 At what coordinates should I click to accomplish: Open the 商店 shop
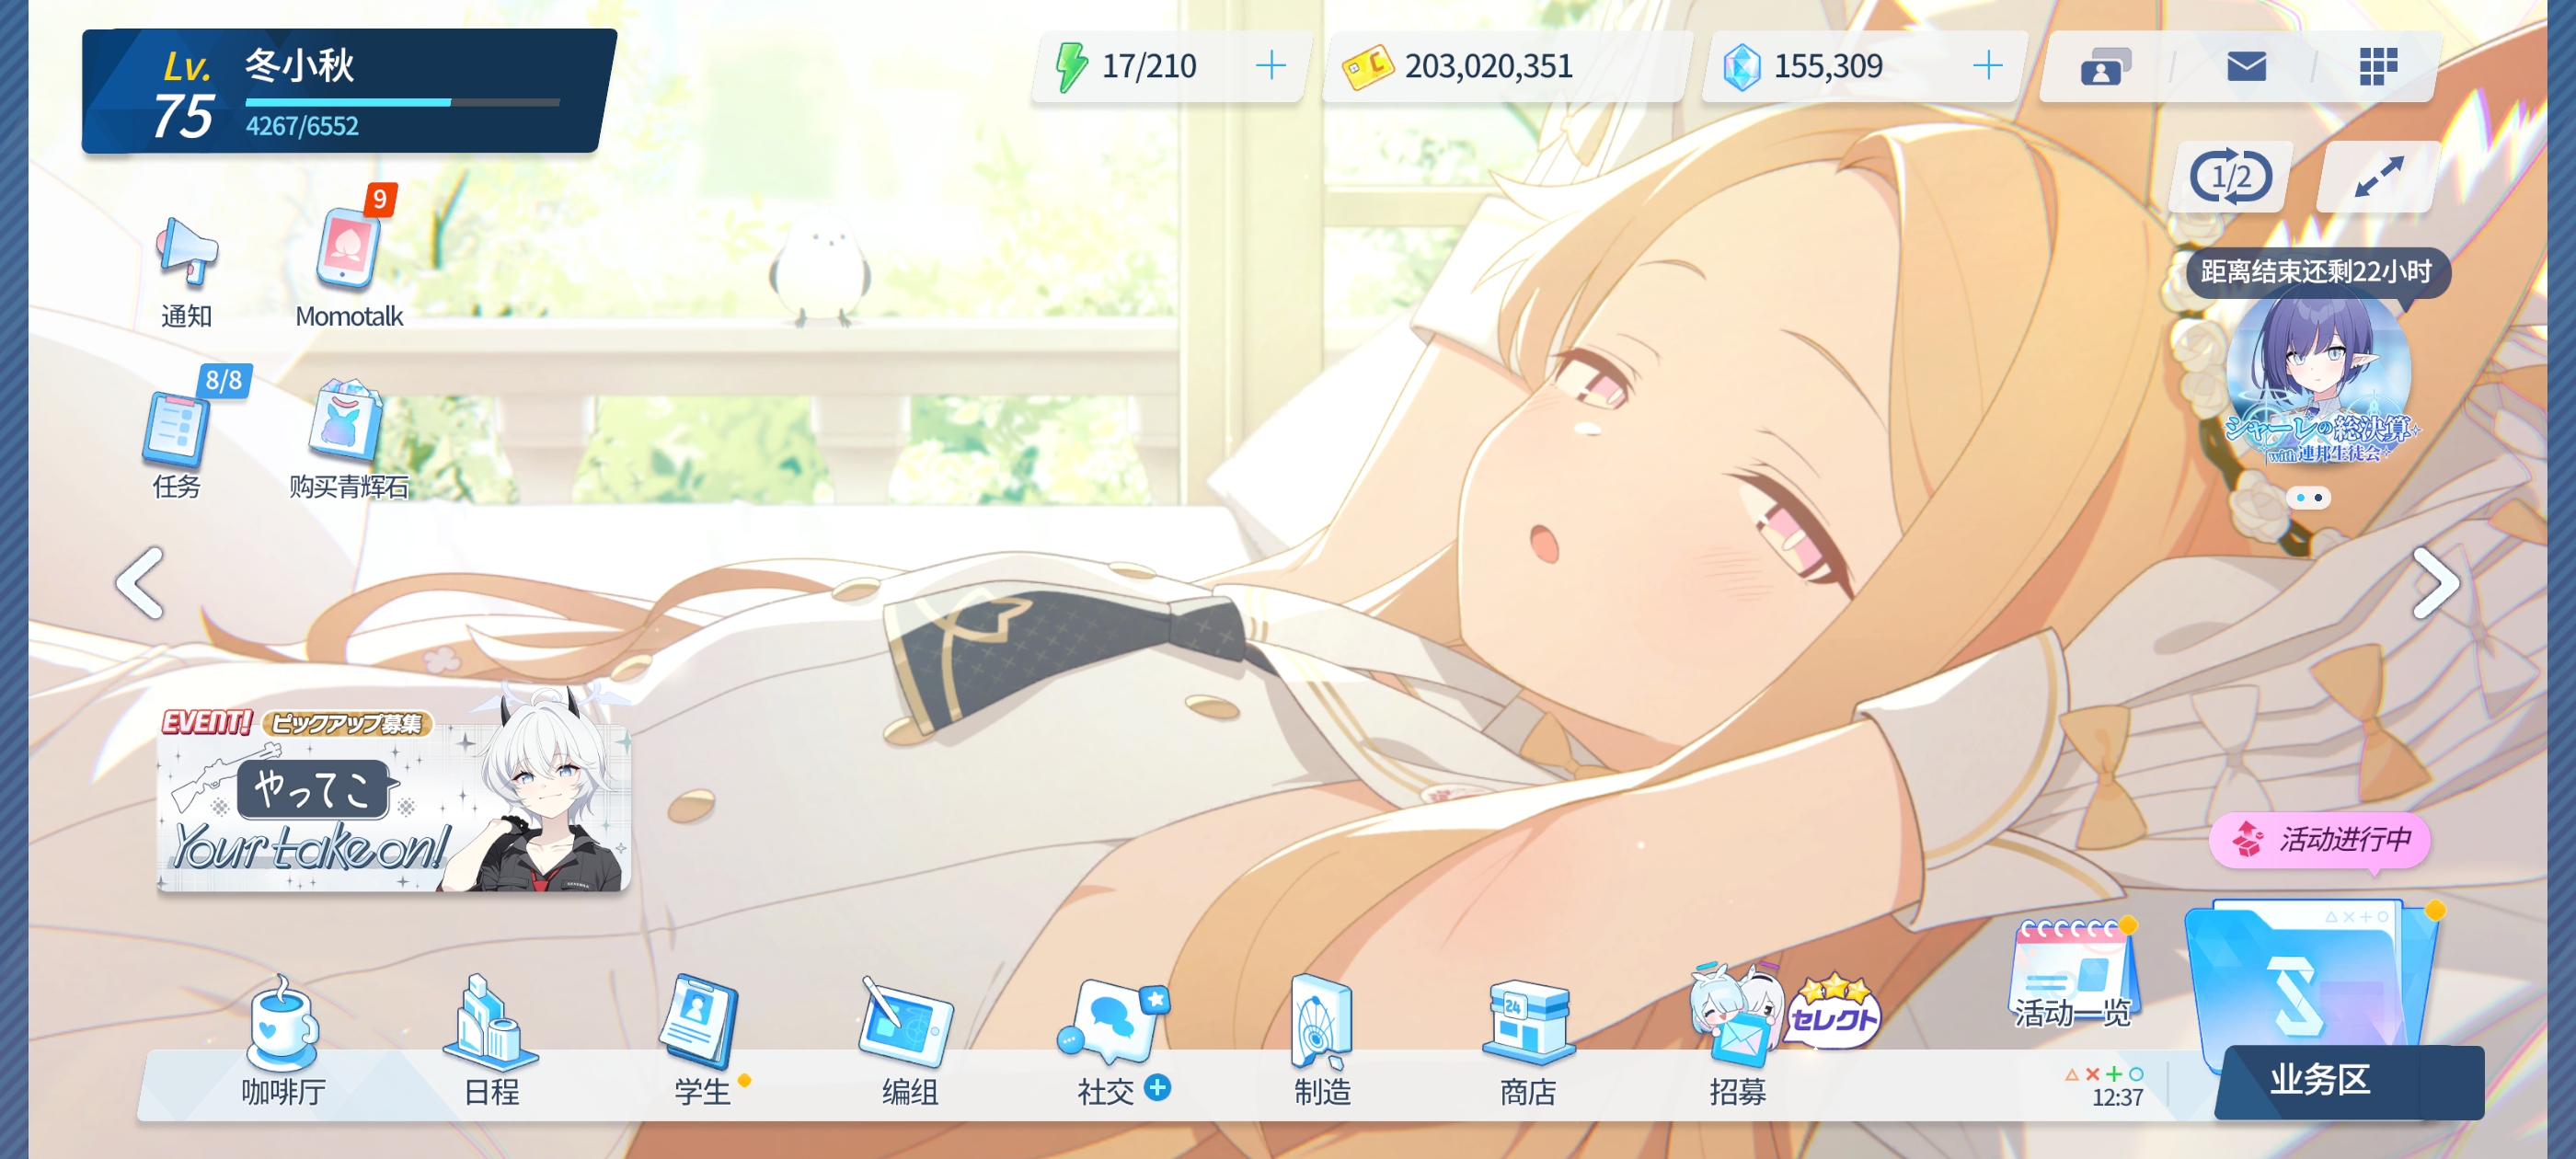tap(1528, 1043)
